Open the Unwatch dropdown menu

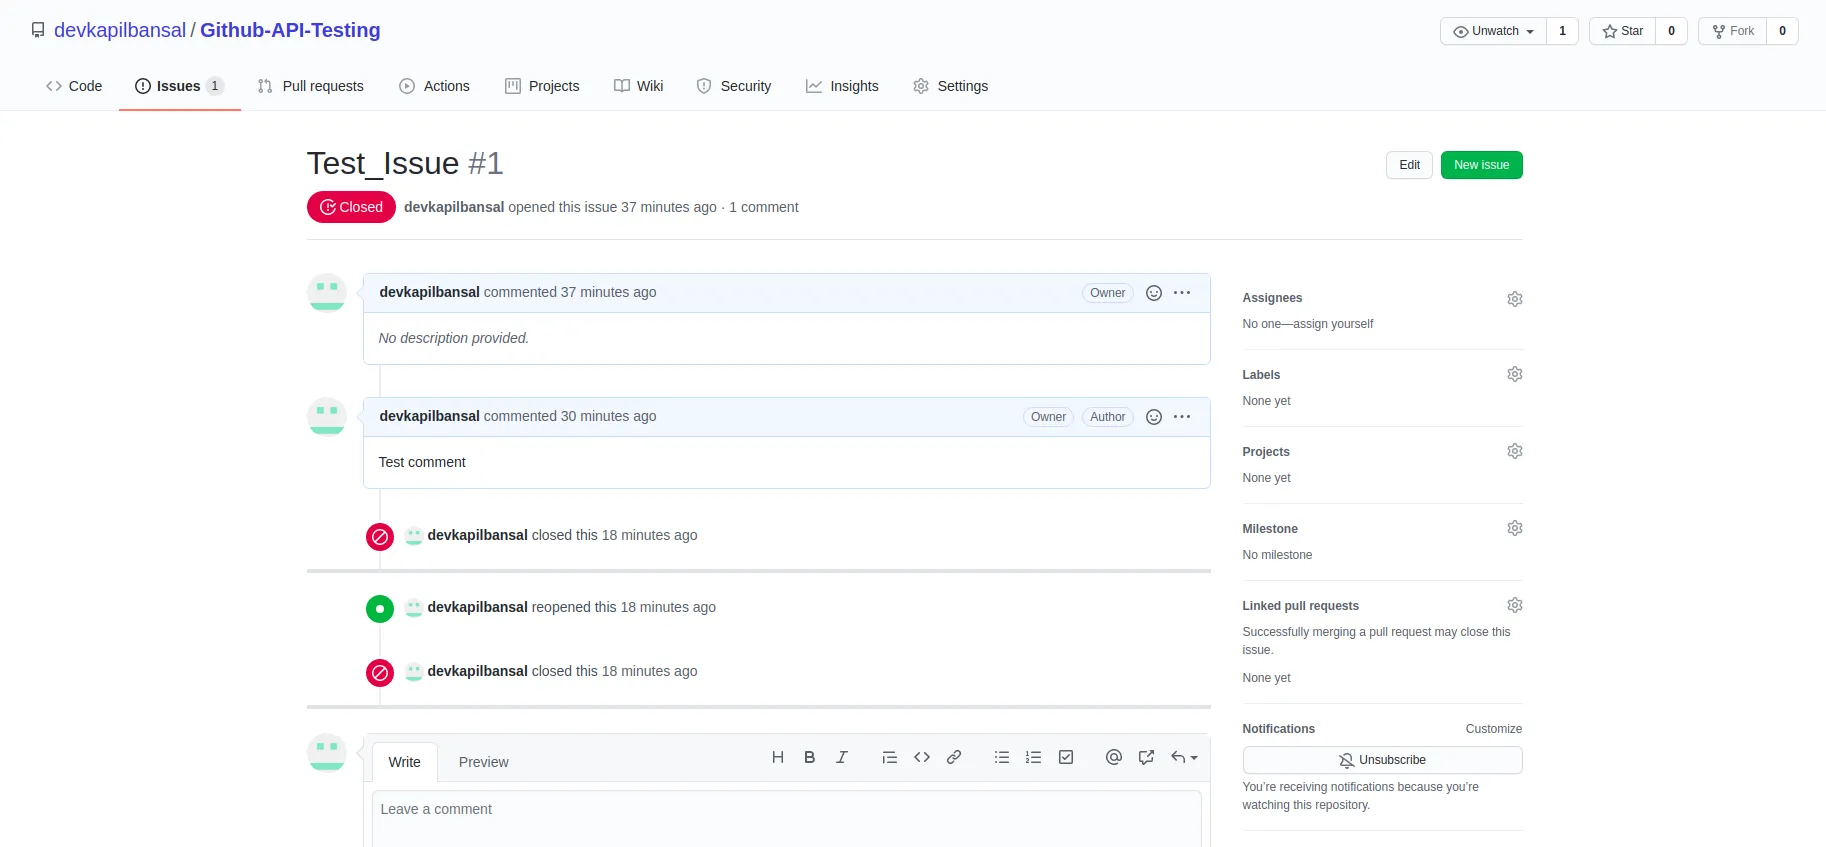pyautogui.click(x=1493, y=31)
